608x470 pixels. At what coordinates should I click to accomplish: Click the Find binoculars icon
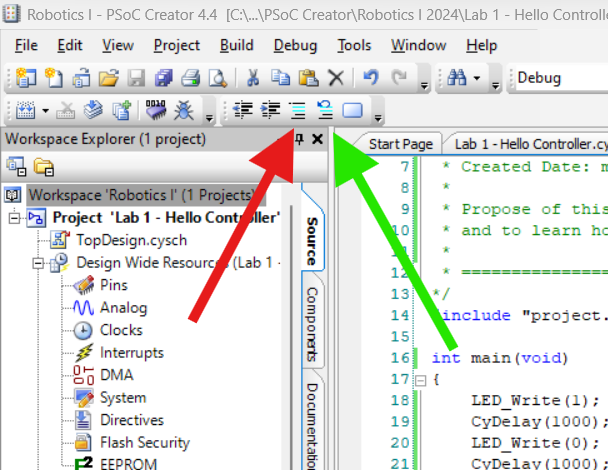tap(457, 78)
